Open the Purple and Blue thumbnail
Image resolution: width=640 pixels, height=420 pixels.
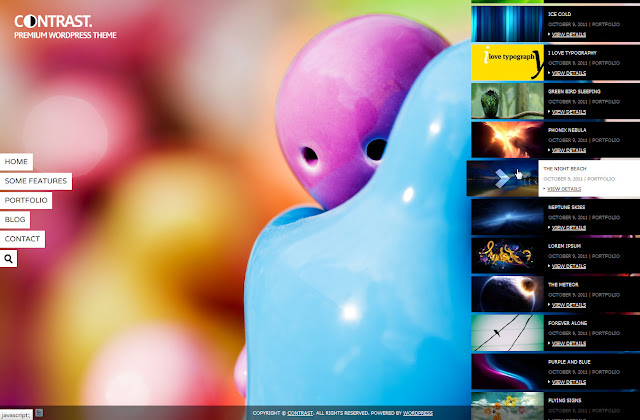pos(508,371)
